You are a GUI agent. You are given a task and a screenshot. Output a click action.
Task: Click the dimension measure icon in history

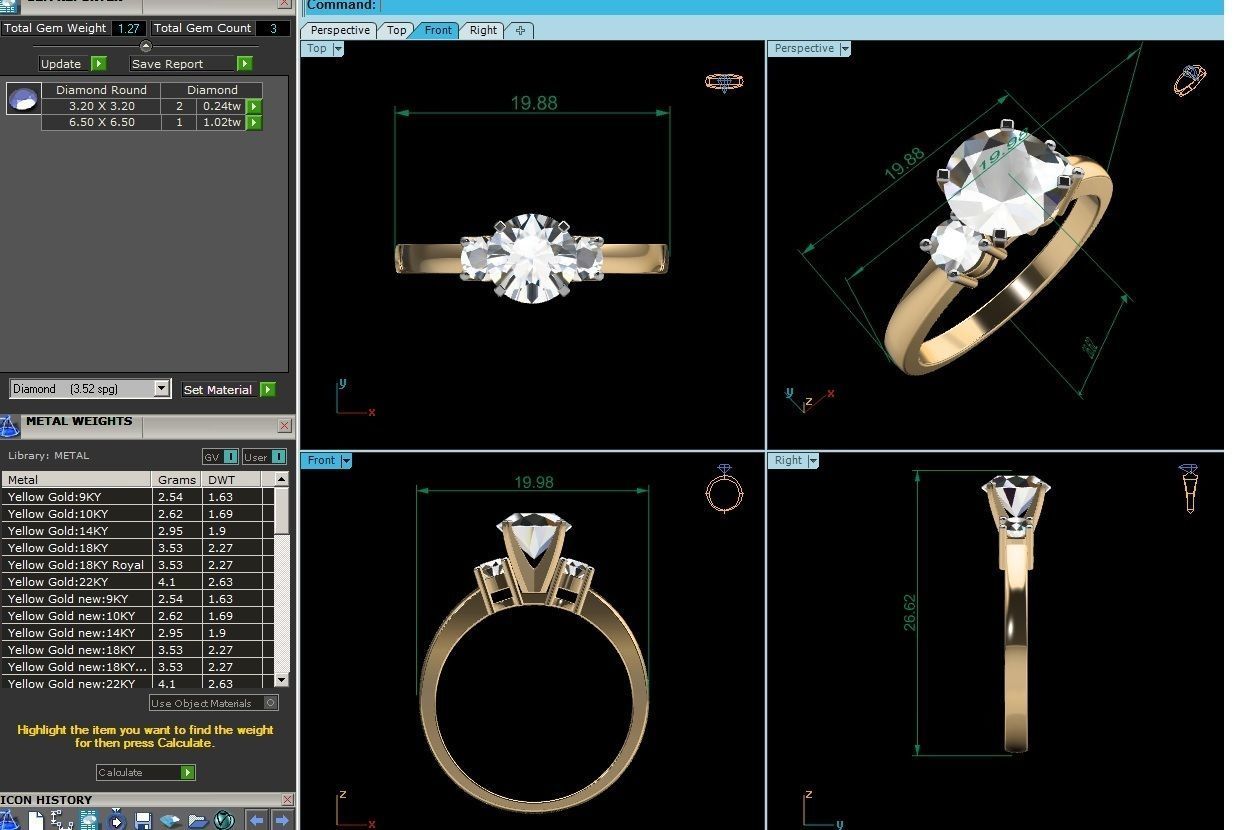click(62, 820)
